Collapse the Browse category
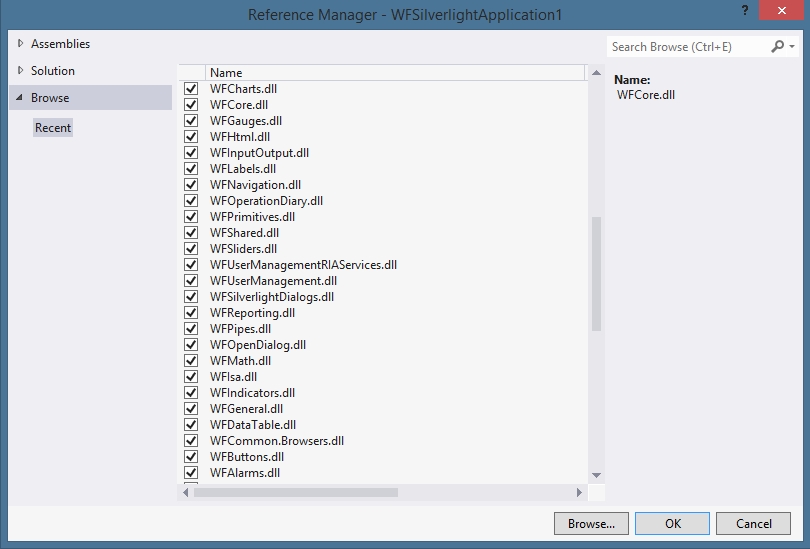The image size is (810, 549). (x=21, y=98)
